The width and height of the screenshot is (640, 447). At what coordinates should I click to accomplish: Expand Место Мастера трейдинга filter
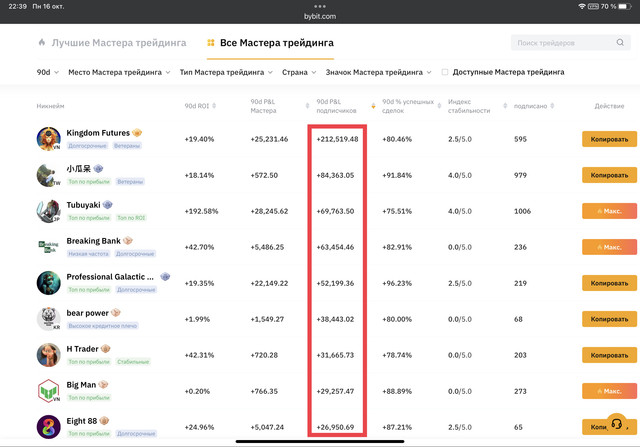(x=119, y=72)
